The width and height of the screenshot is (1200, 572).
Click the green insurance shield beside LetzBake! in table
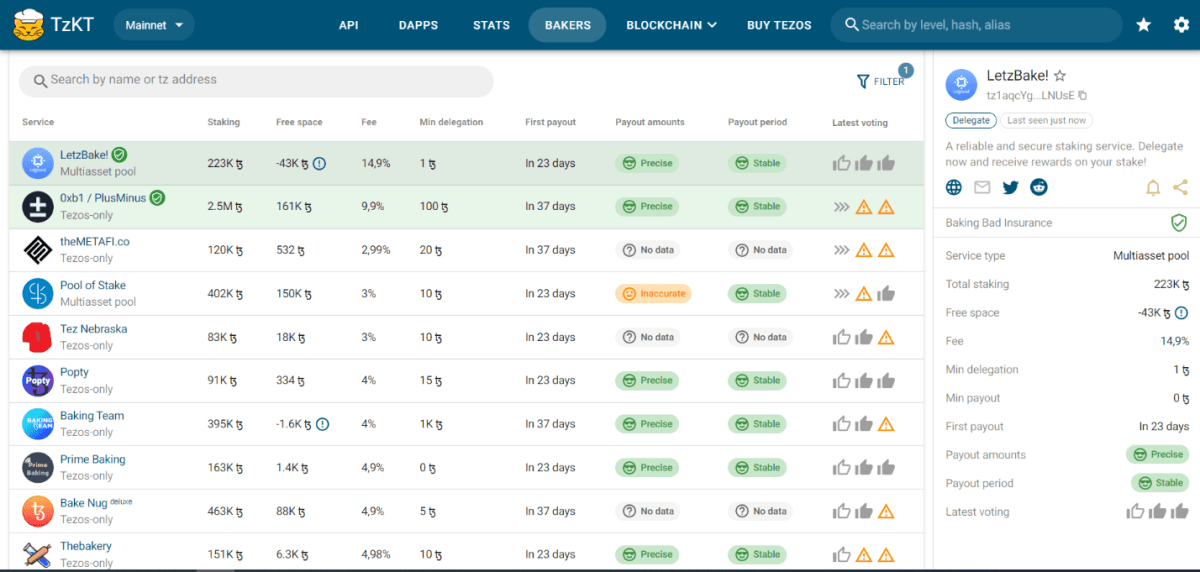tap(119, 155)
